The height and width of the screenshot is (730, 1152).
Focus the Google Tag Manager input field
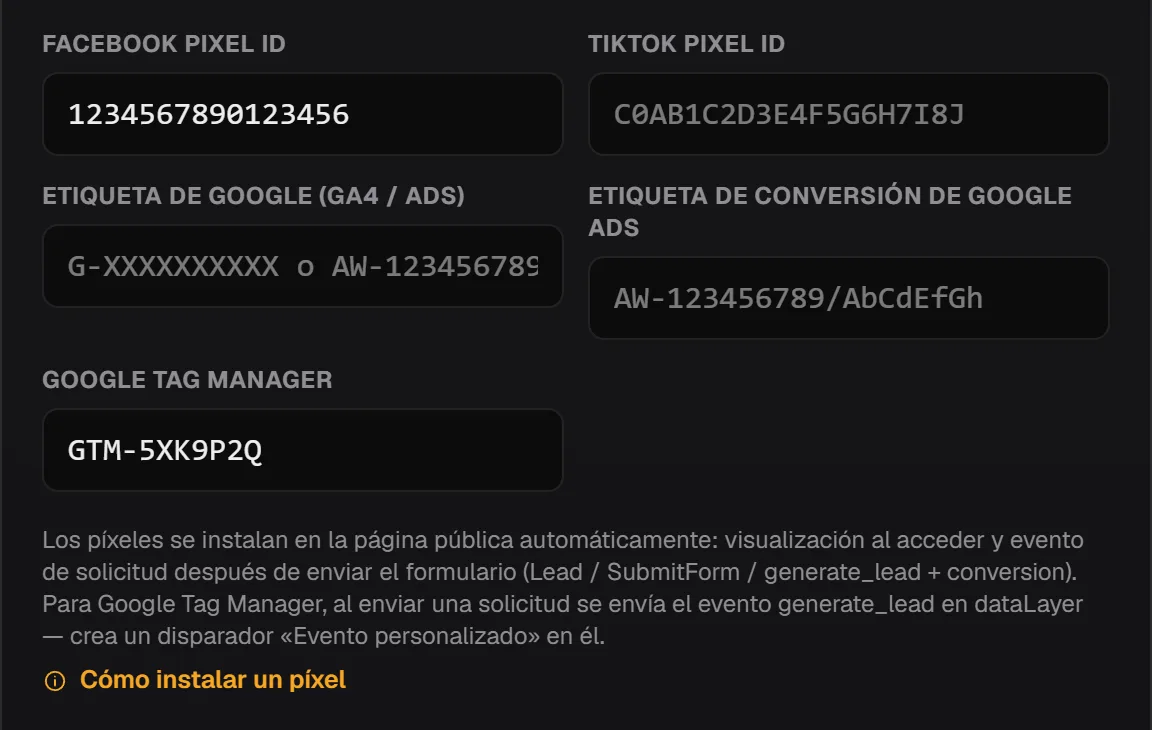point(303,449)
